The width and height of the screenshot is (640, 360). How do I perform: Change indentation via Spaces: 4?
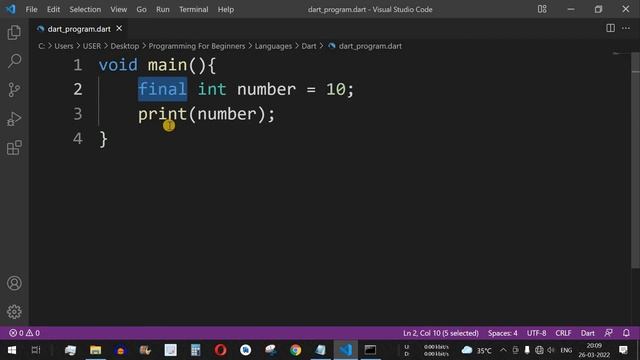click(502, 333)
